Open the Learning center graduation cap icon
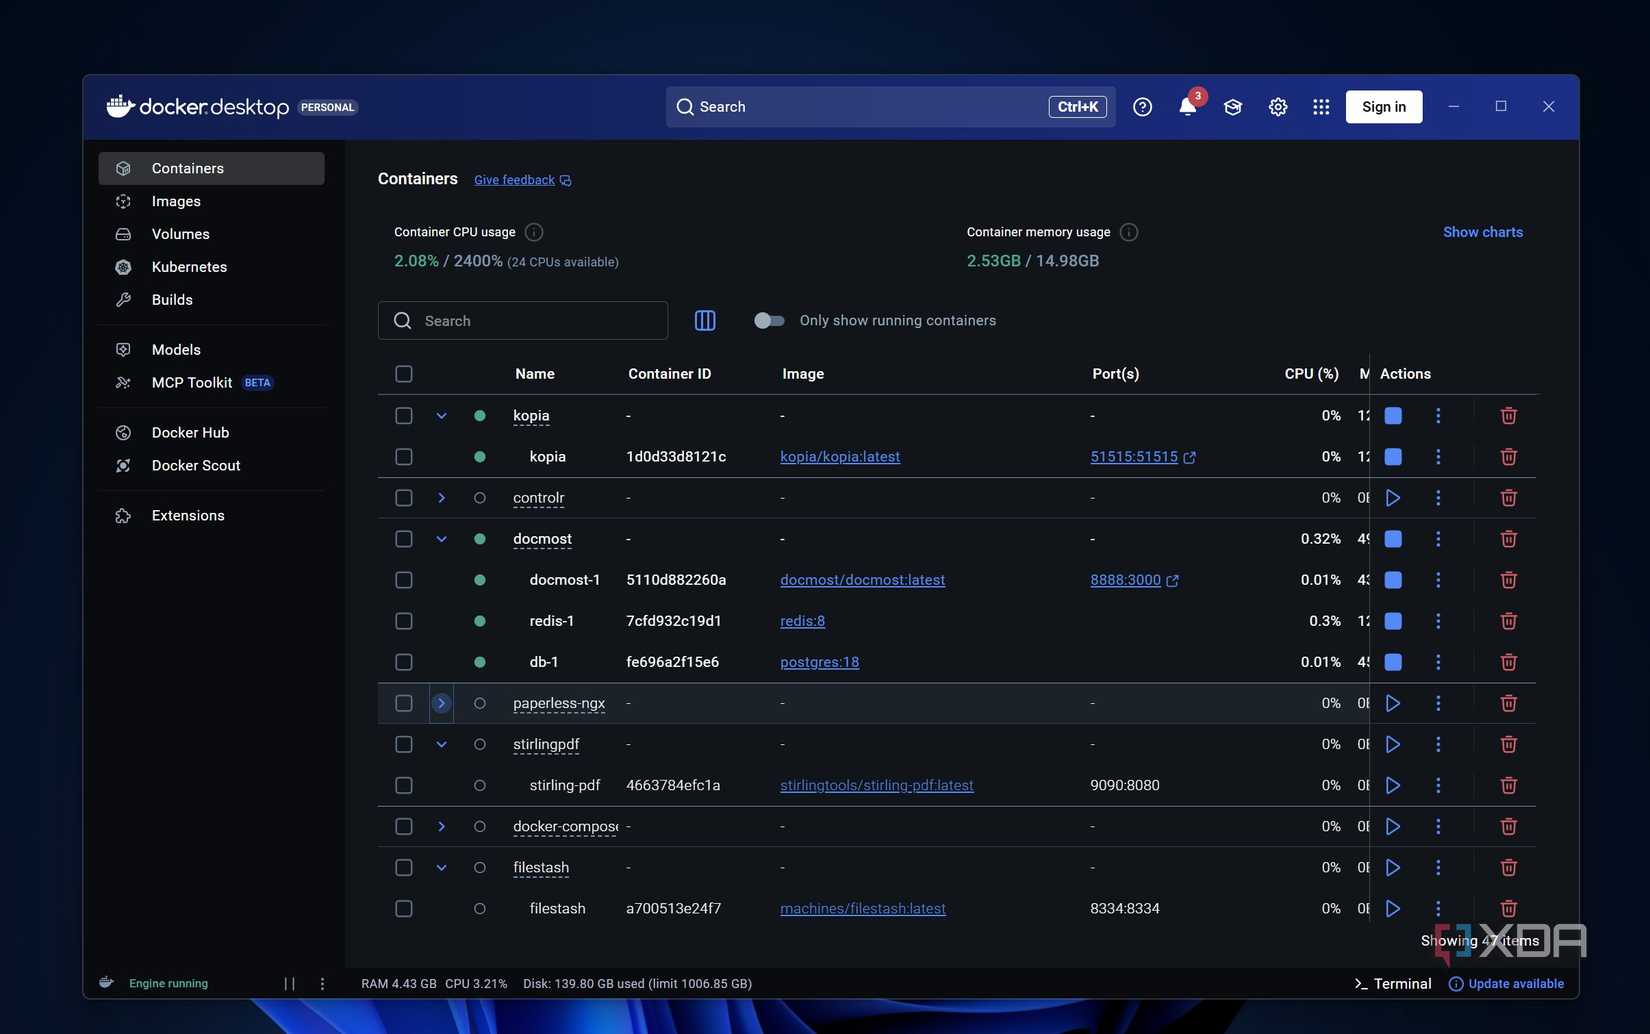The image size is (1650, 1034). (1233, 107)
